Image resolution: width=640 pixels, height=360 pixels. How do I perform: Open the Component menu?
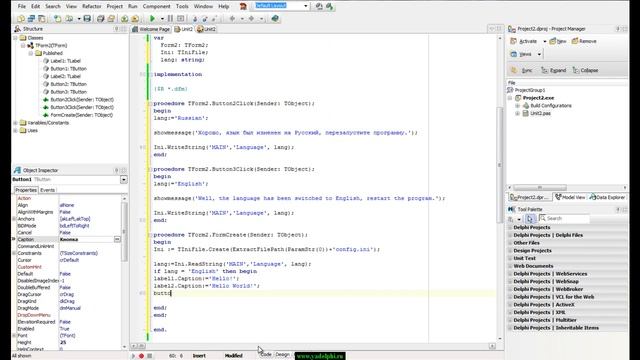pyautogui.click(x=156, y=6)
